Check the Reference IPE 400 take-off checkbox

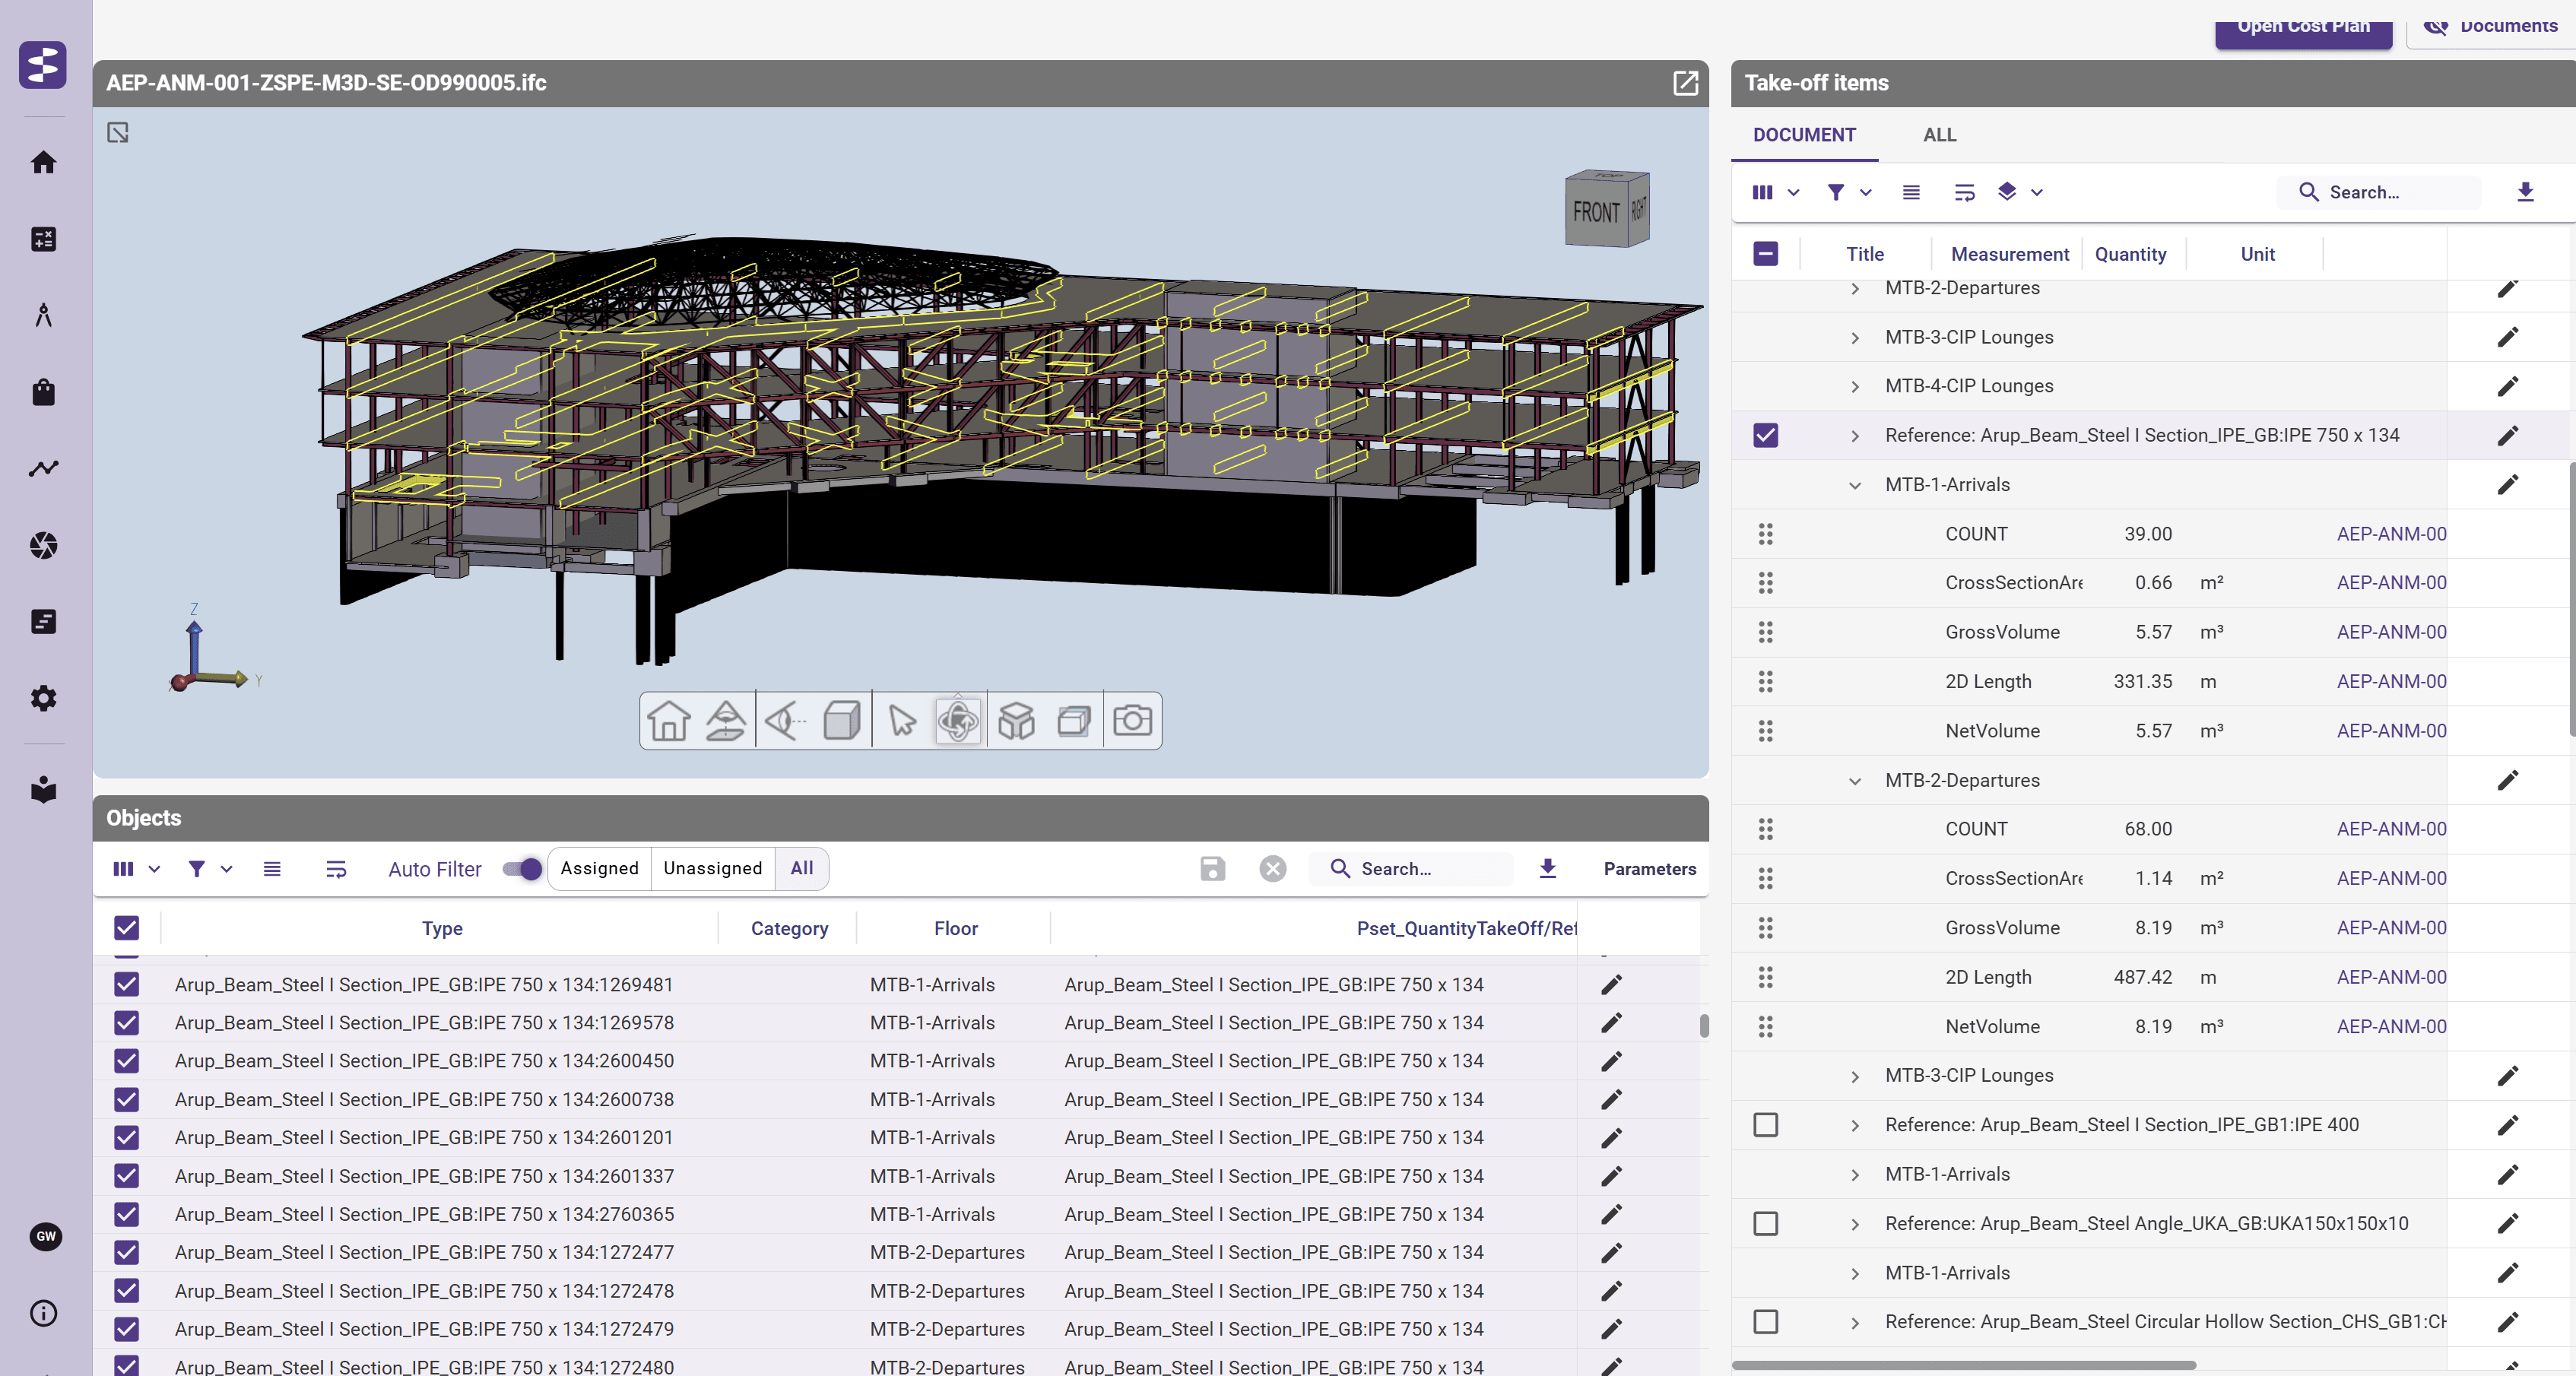coord(1766,1125)
